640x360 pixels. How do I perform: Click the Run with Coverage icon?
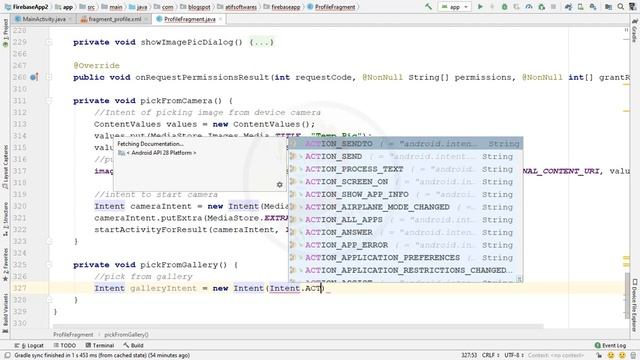point(516,7)
